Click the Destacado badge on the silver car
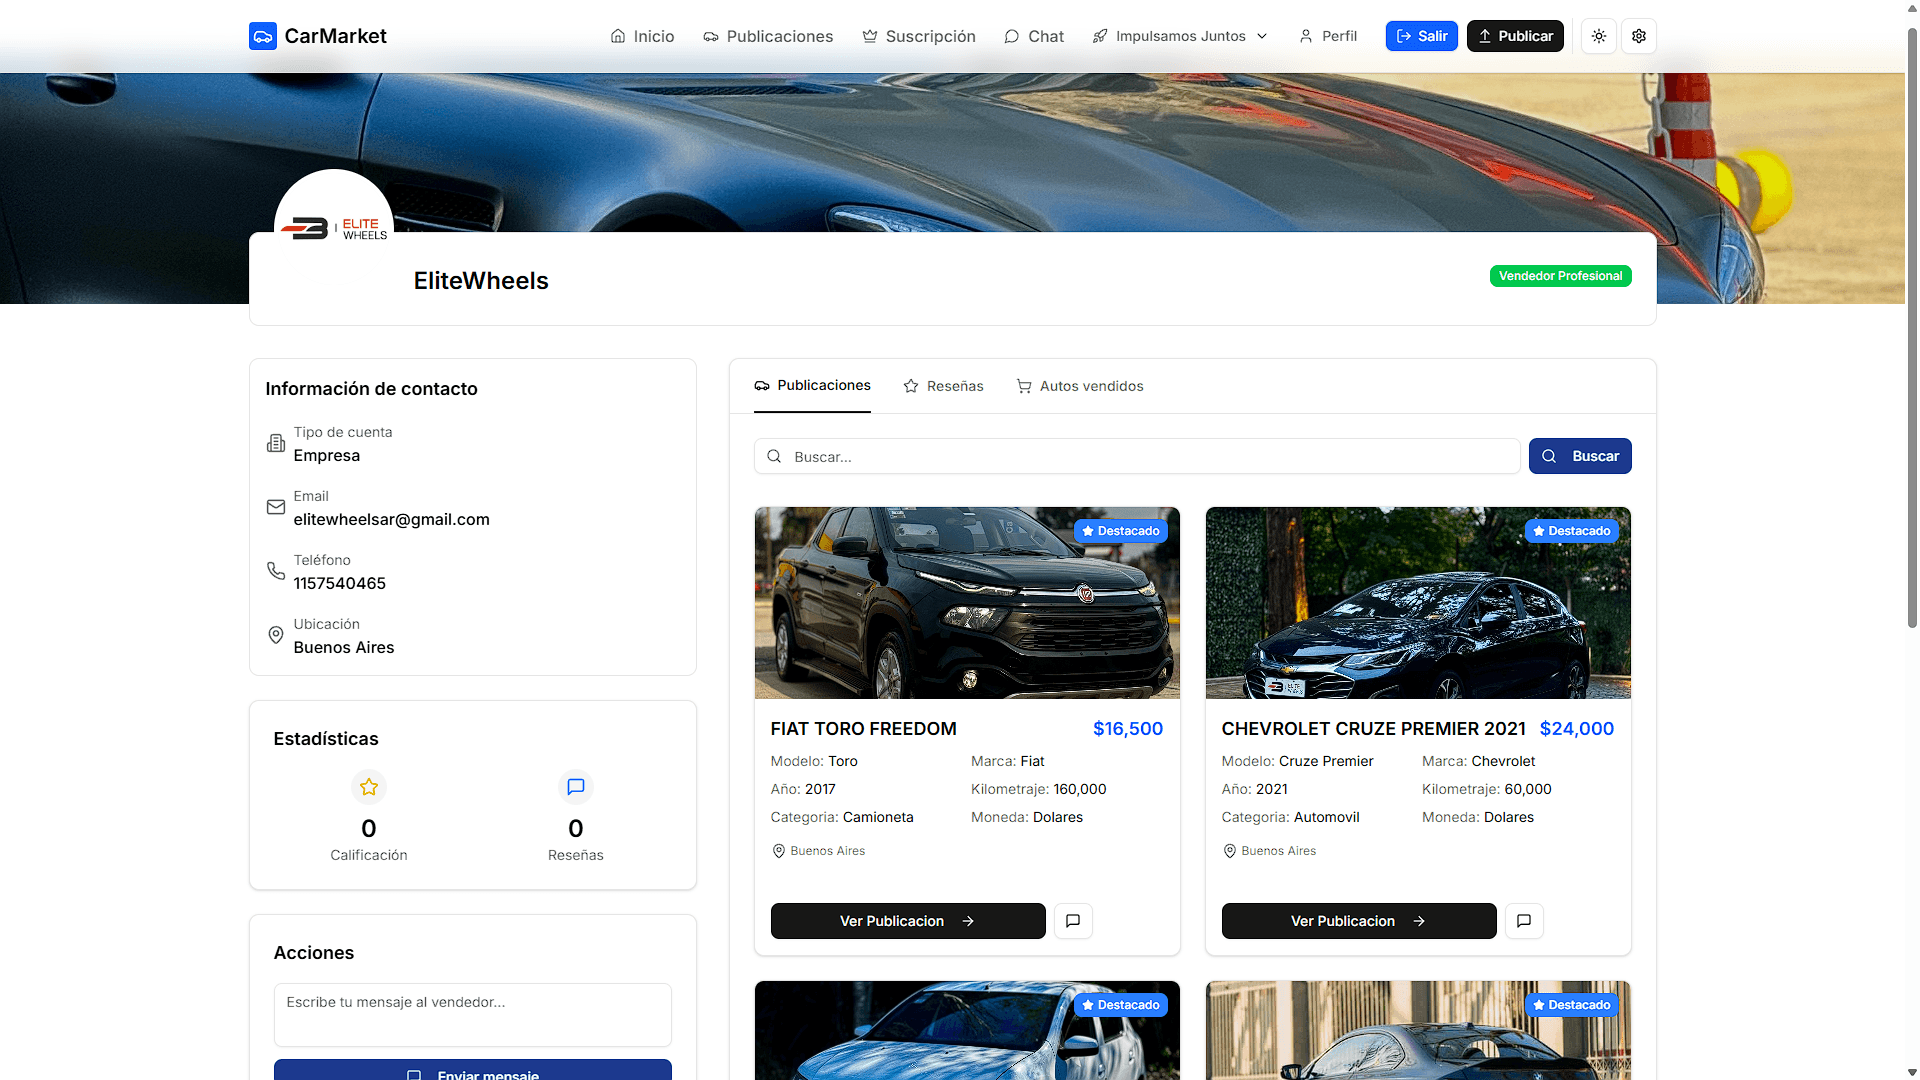 pyautogui.click(x=1121, y=1005)
